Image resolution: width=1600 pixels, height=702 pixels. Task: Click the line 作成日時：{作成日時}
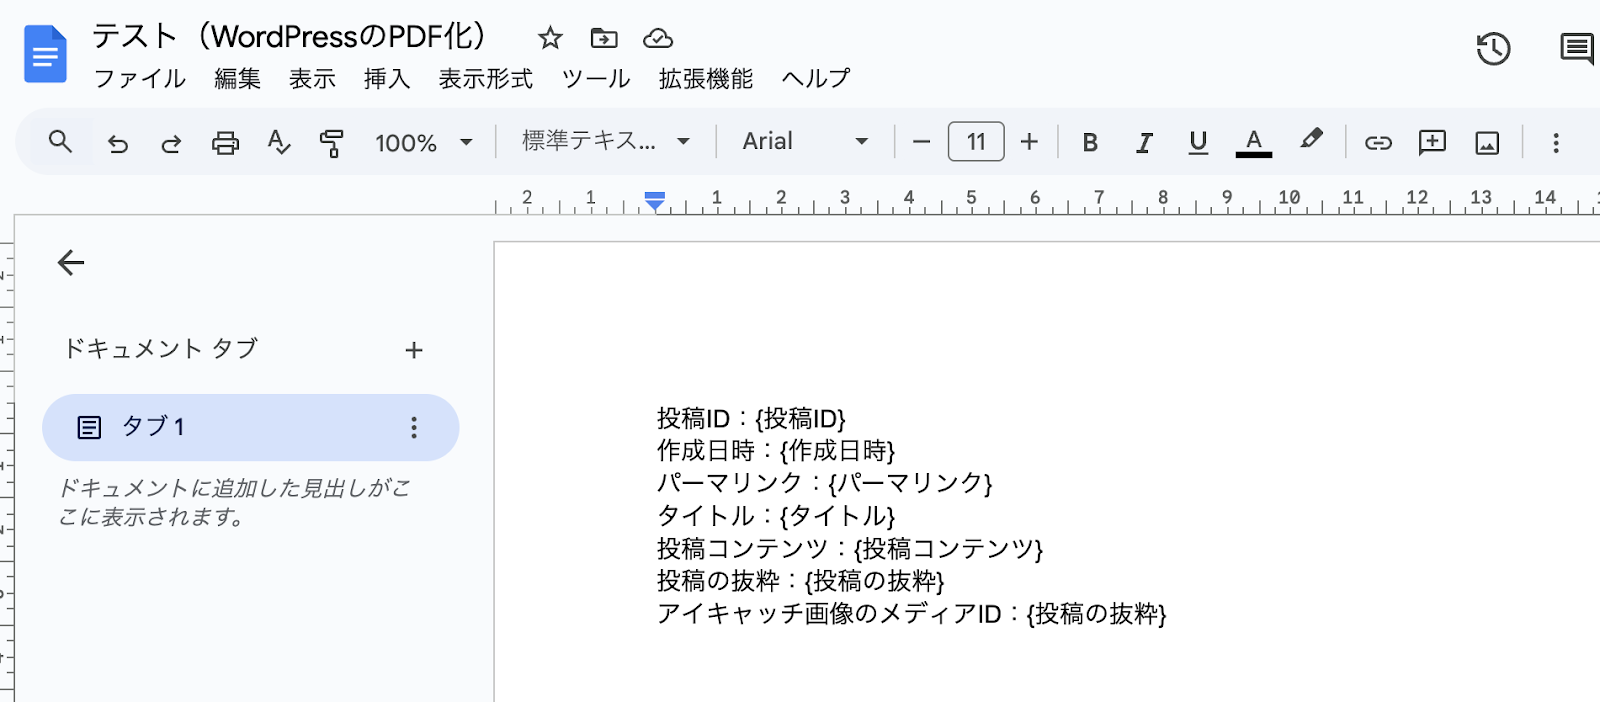(776, 450)
